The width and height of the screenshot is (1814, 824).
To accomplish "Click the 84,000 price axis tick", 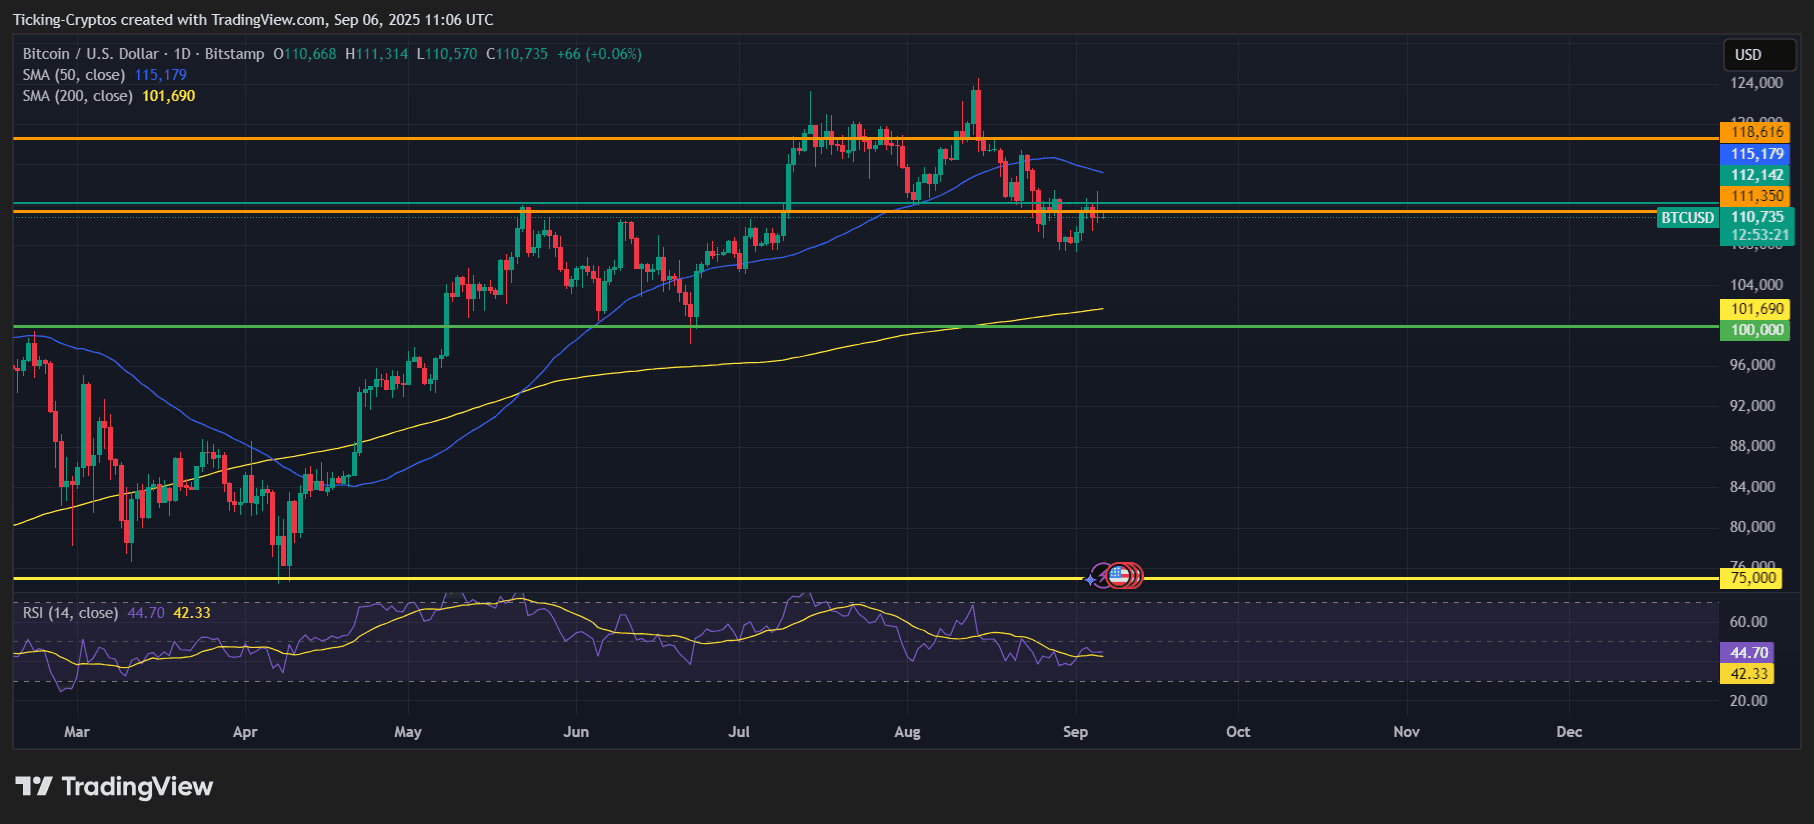I will pyautogui.click(x=1753, y=487).
